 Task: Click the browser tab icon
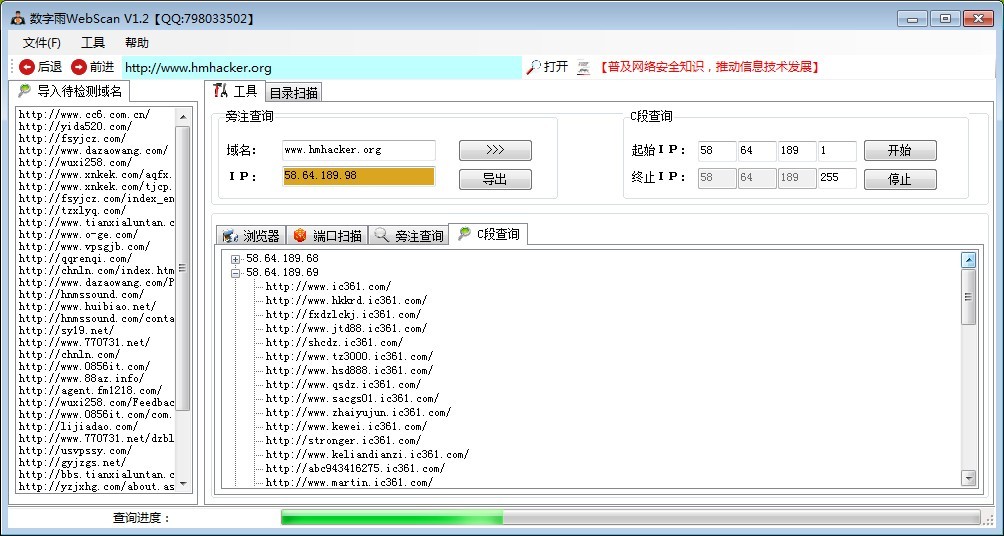click(x=230, y=236)
